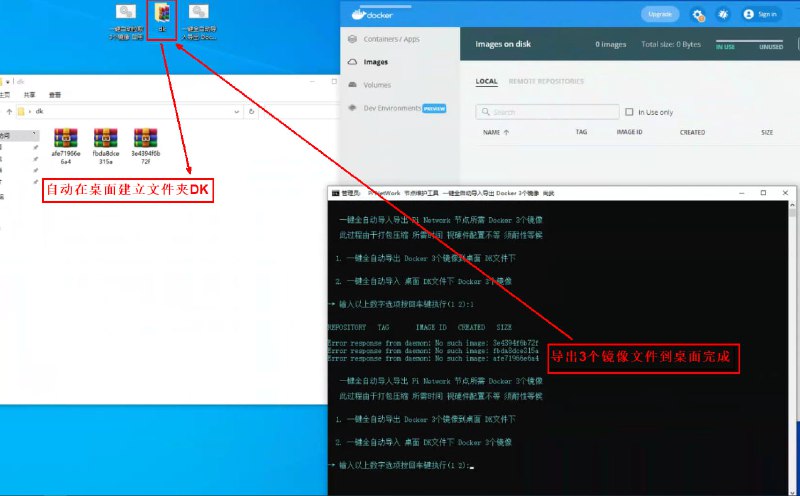The width and height of the screenshot is (800, 496).
Task: Switch to the REMOTE REPOSITORIES tab
Action: tap(545, 82)
